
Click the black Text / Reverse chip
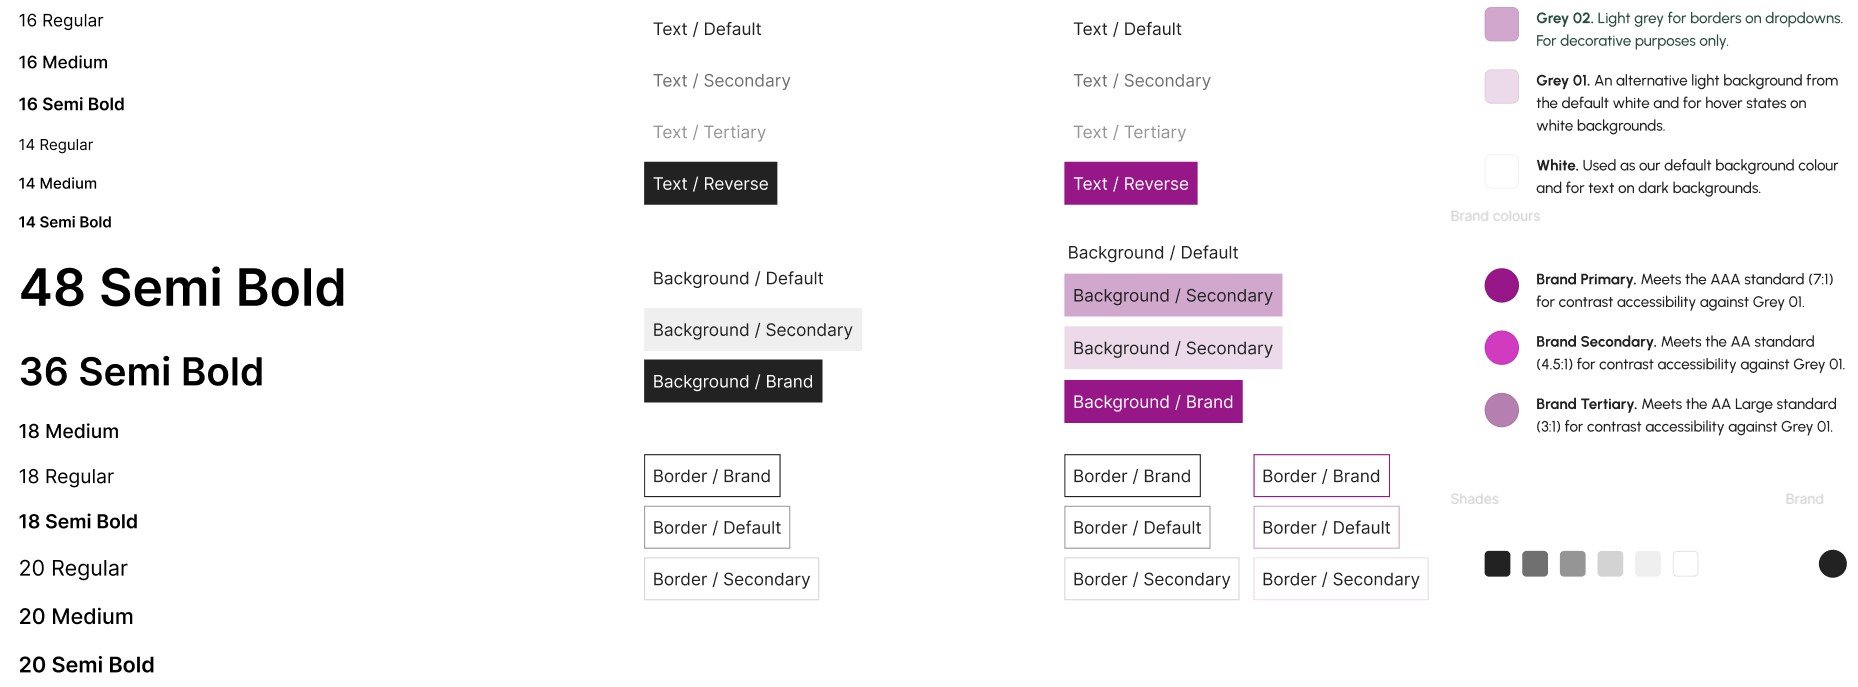point(710,184)
